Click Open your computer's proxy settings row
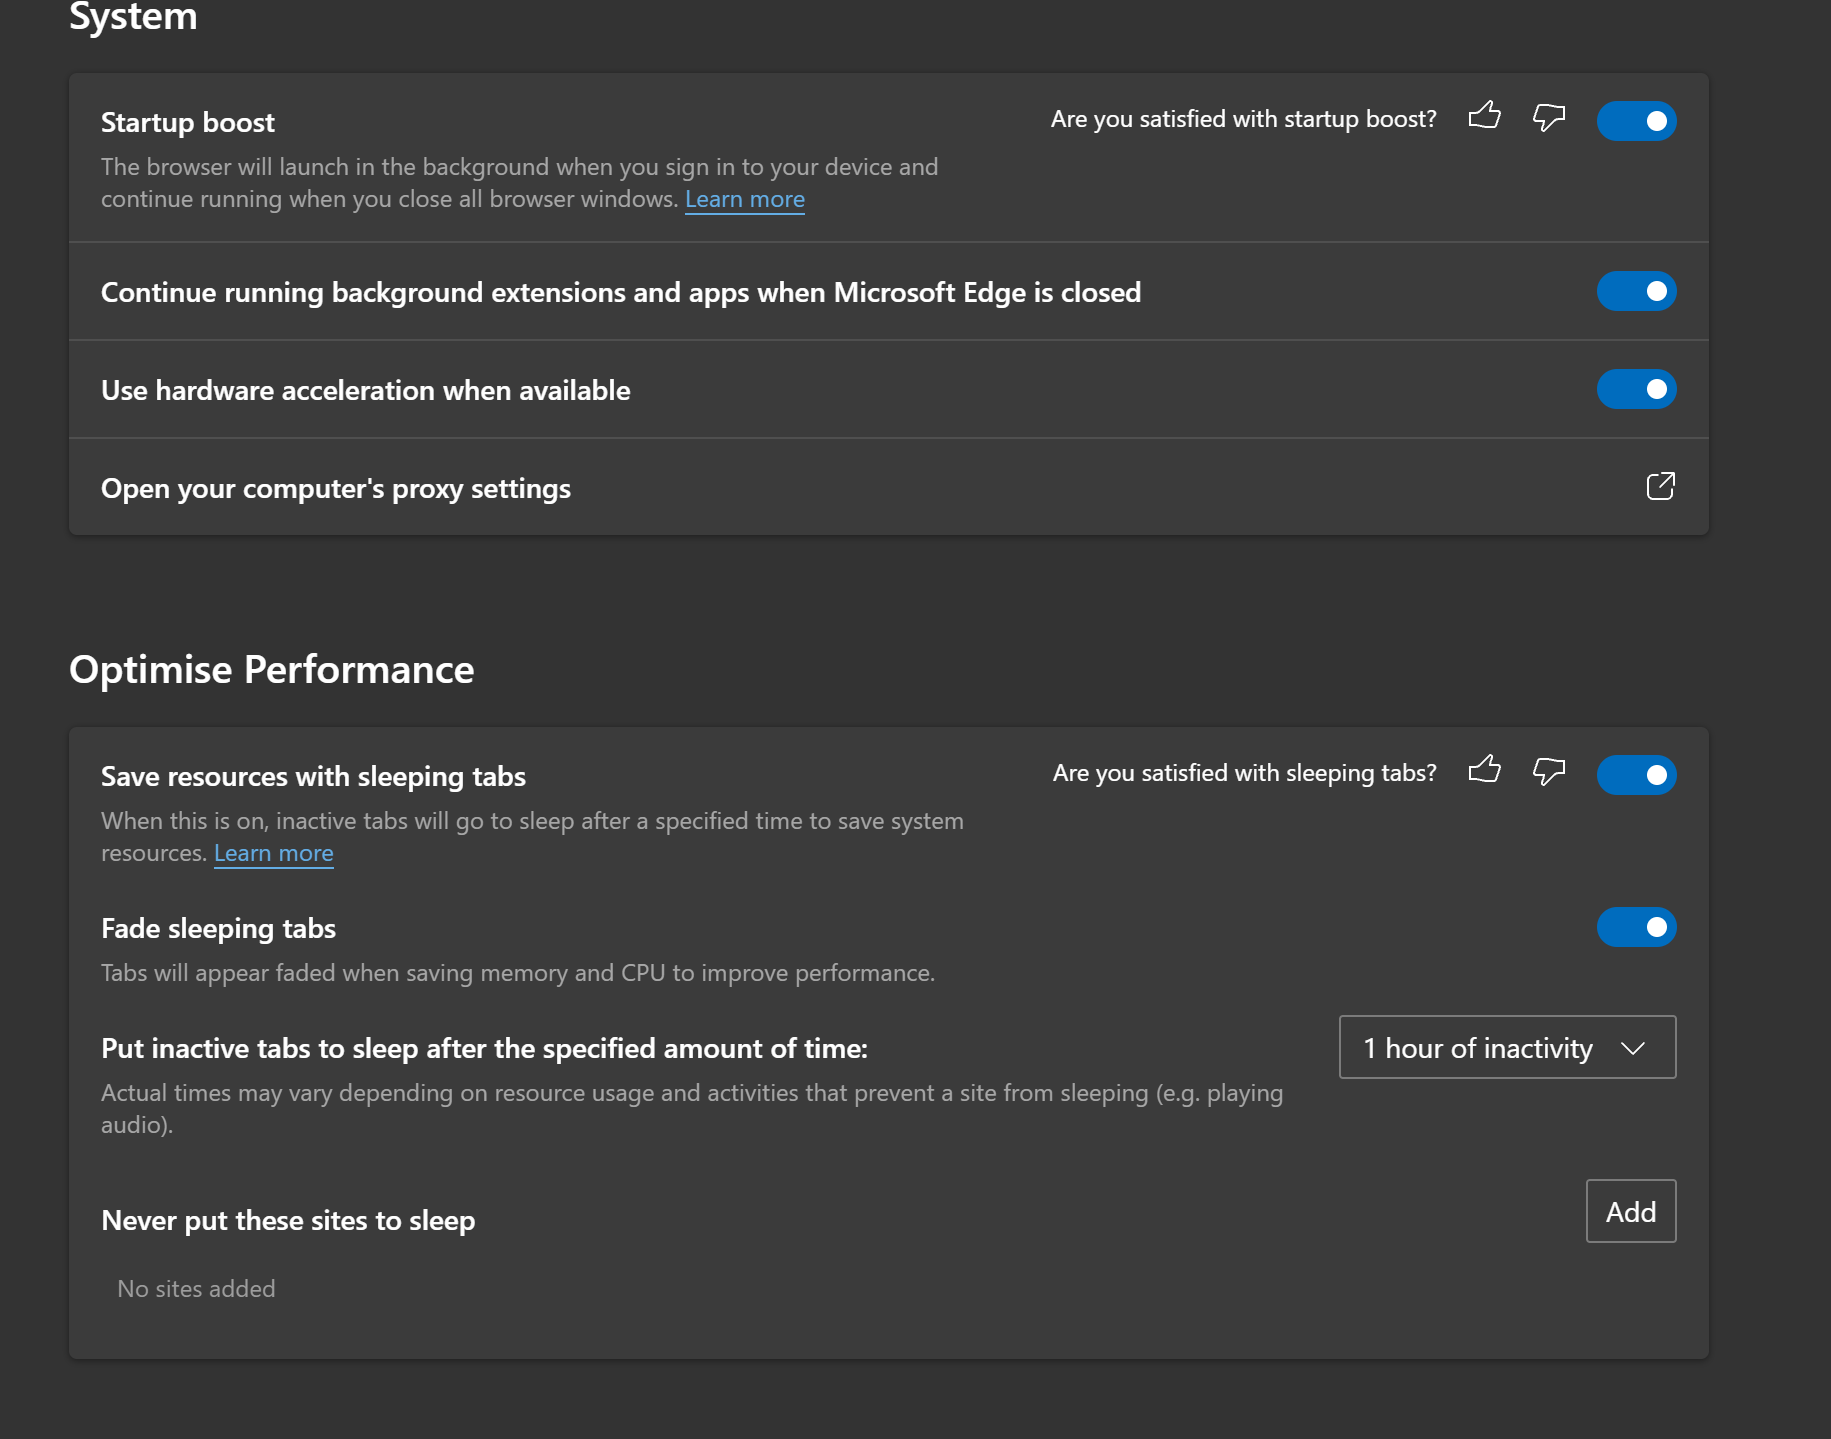This screenshot has height=1439, width=1831. [336, 488]
